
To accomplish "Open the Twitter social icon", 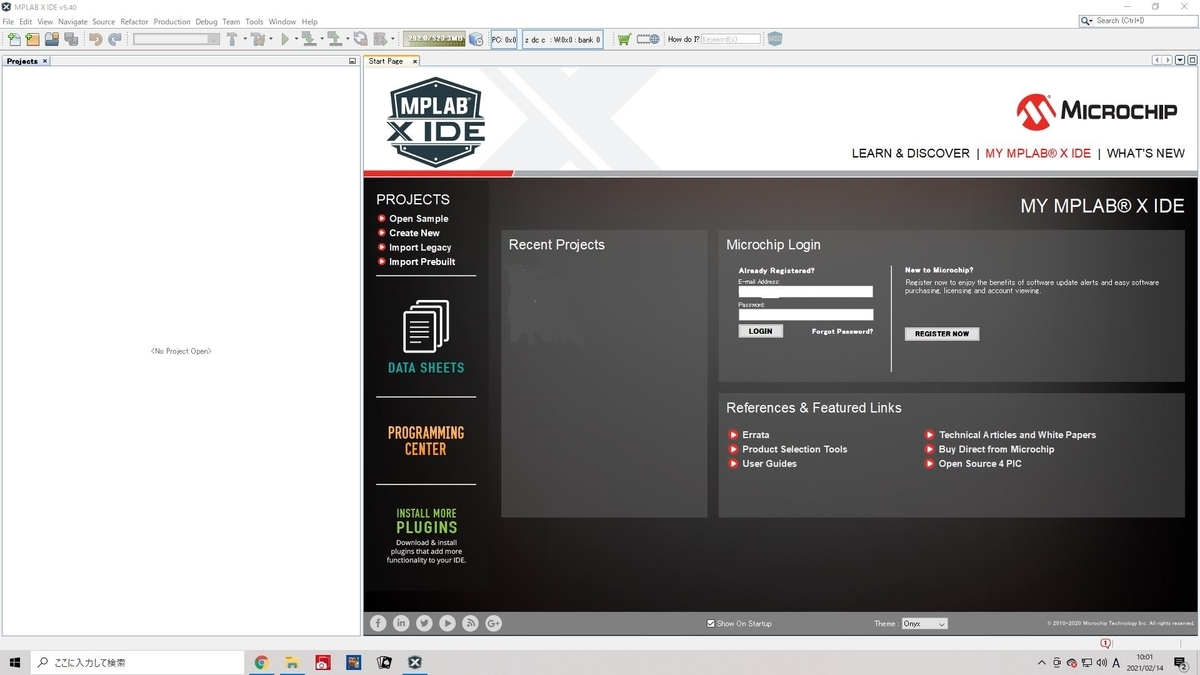I will pyautogui.click(x=424, y=623).
